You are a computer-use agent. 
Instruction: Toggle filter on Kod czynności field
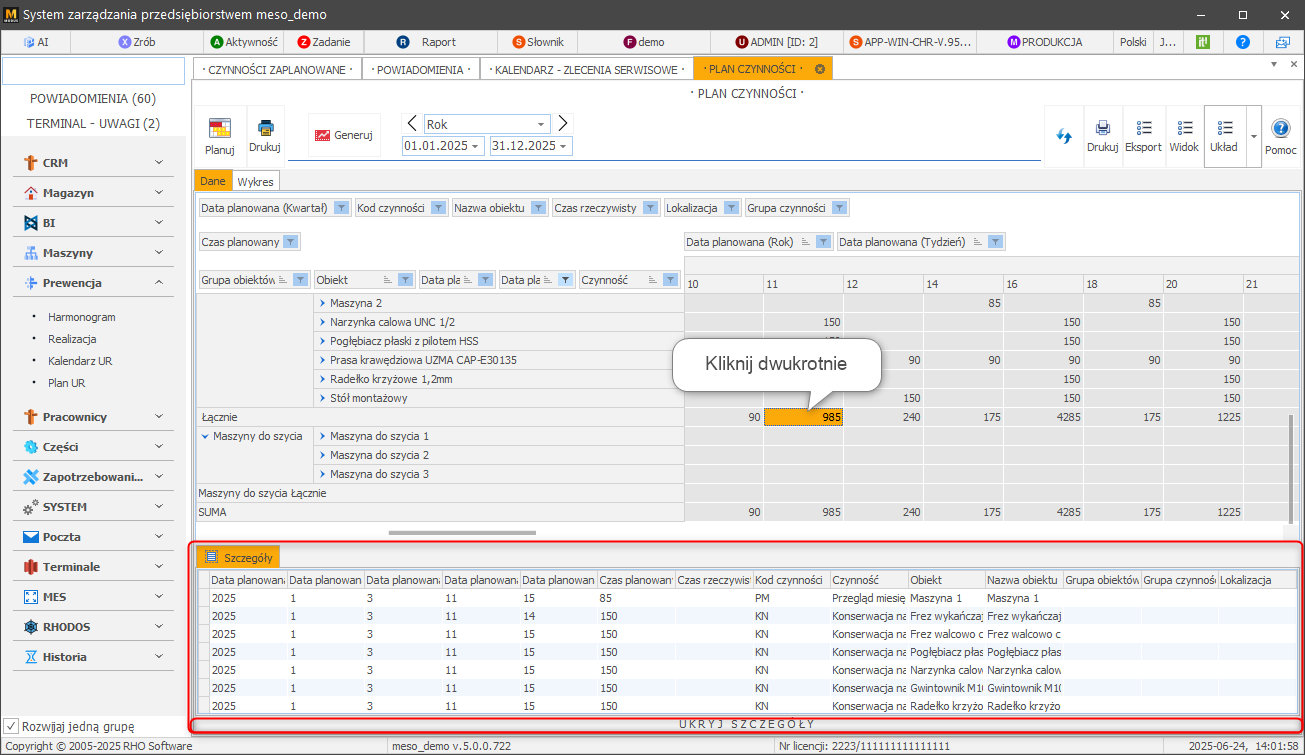438,208
